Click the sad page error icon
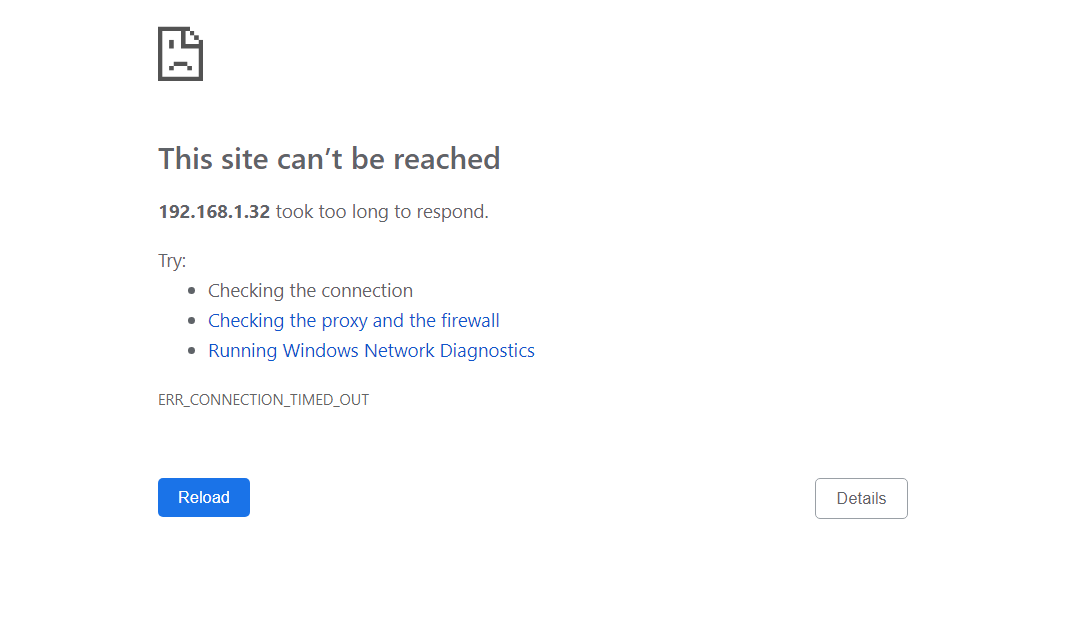This screenshot has height=638, width=1083. (180, 54)
